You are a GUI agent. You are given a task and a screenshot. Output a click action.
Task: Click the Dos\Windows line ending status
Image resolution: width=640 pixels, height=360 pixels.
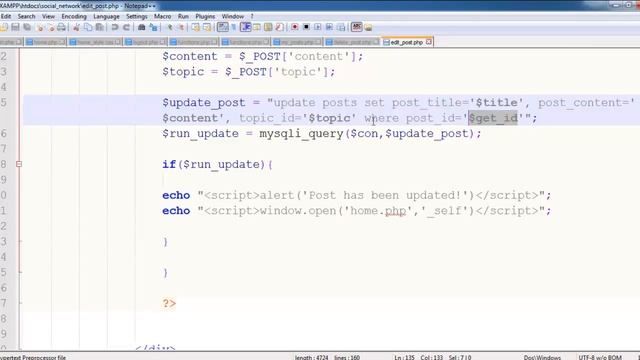tap(542, 357)
